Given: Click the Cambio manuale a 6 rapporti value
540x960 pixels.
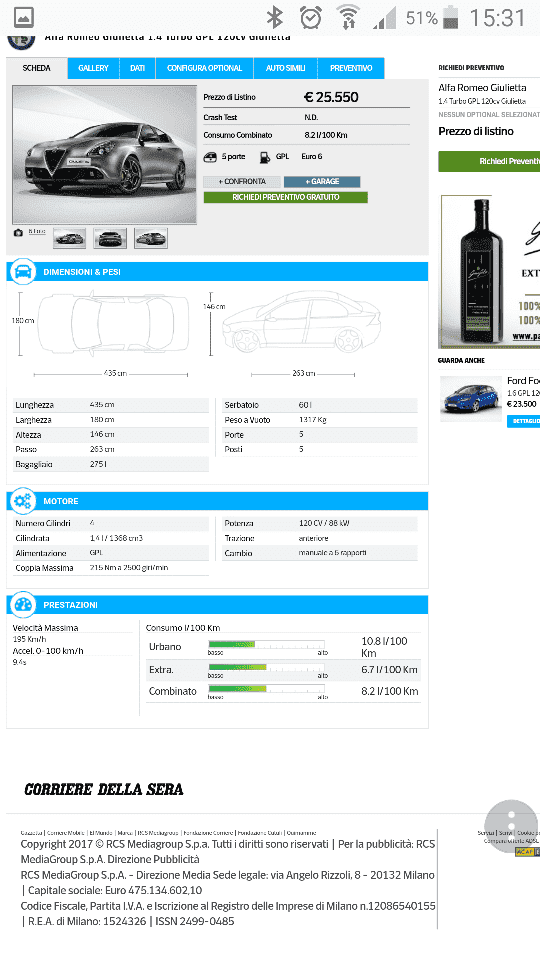Looking at the screenshot, I should [332, 553].
